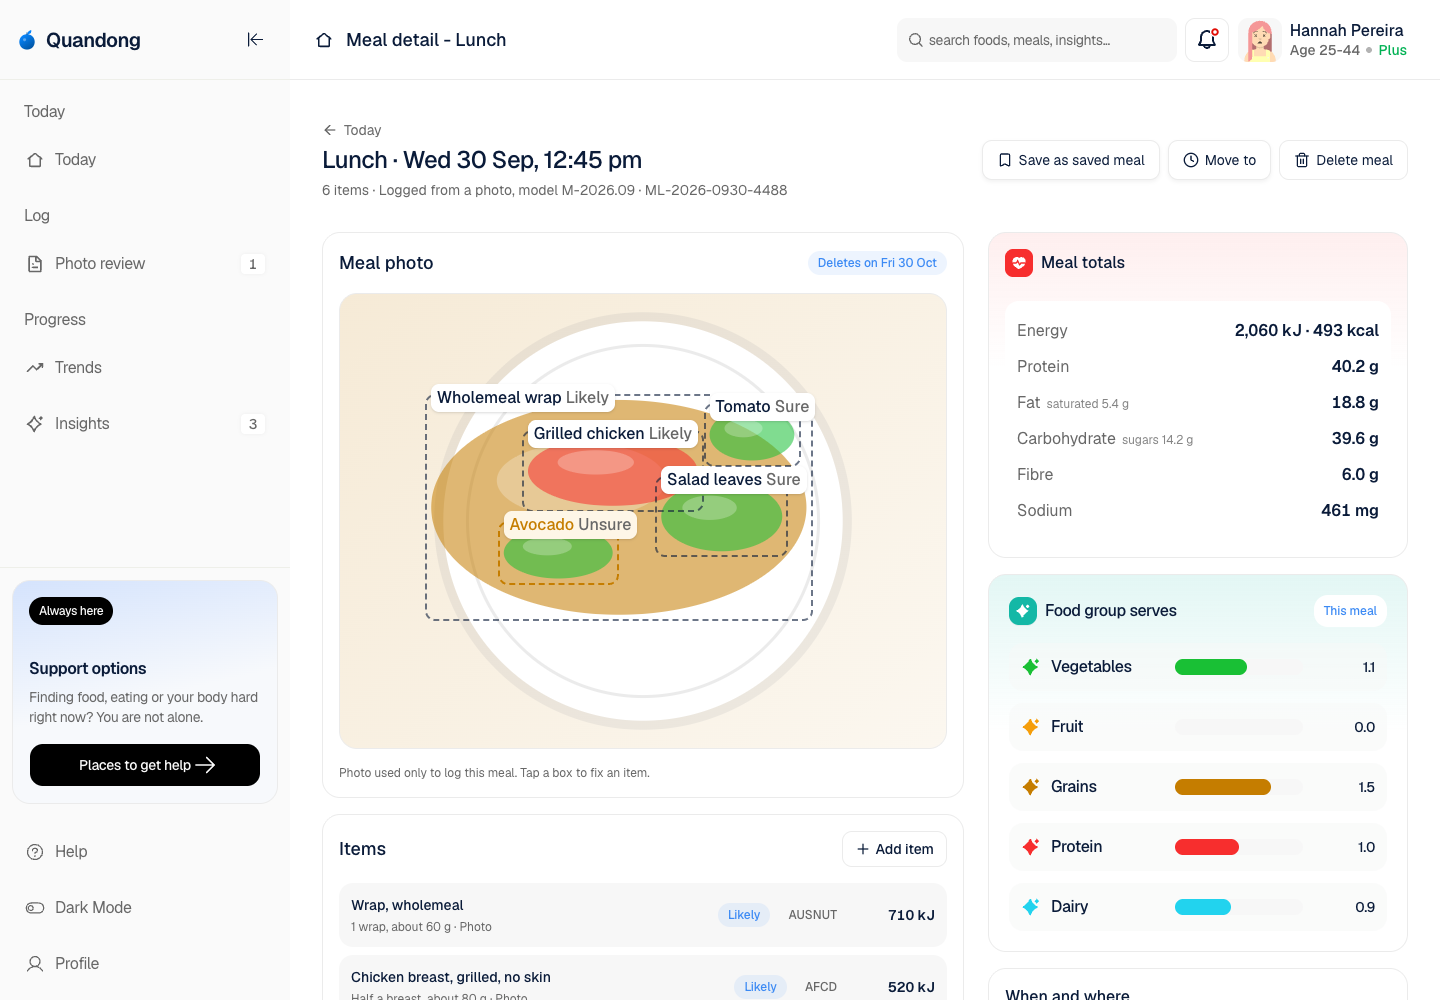Switch the This meal filter
The height and width of the screenshot is (1000, 1440).
click(1350, 611)
